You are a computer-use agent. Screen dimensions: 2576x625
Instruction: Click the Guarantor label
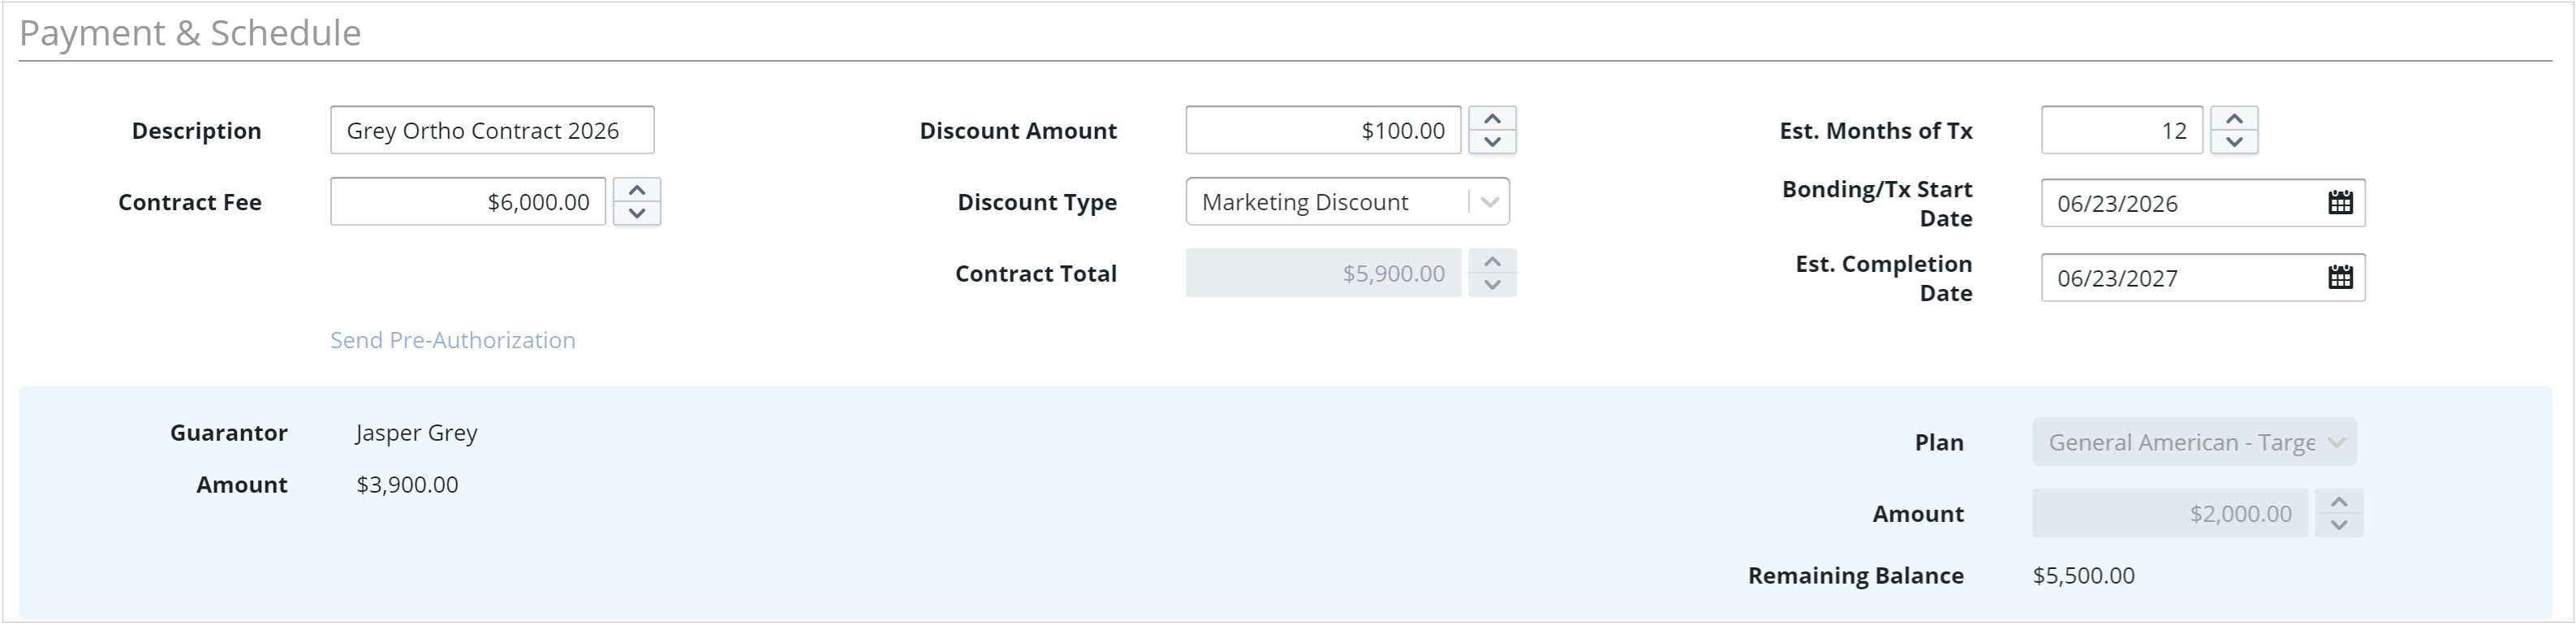[229, 433]
